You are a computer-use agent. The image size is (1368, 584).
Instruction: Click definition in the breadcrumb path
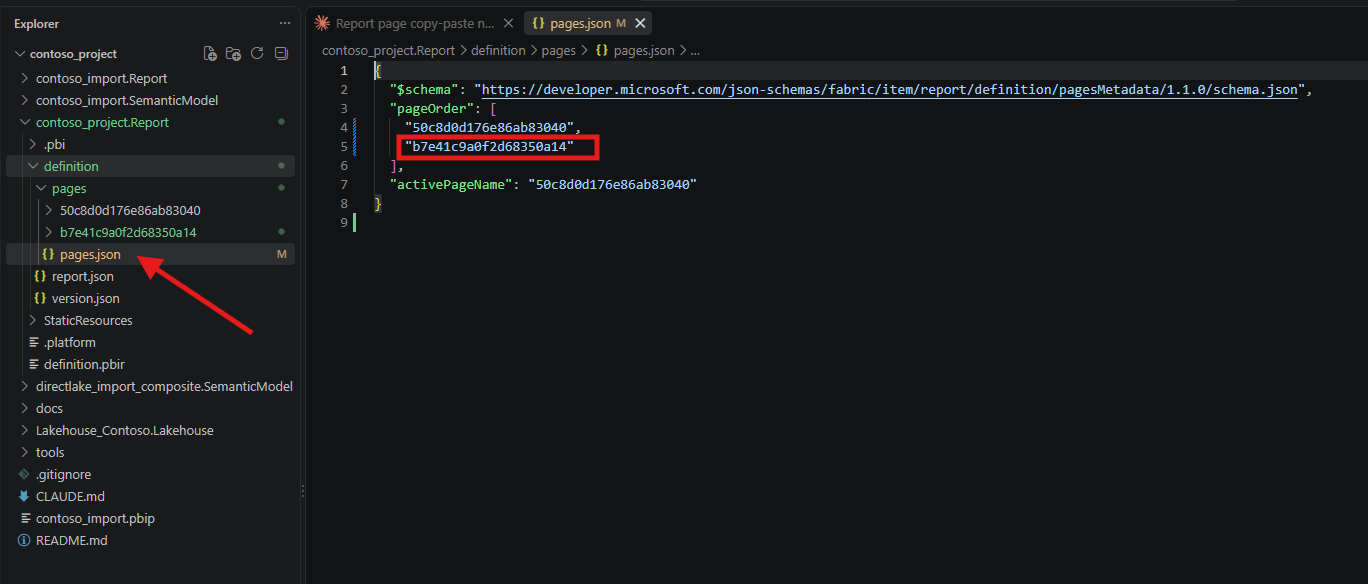pyautogui.click(x=498, y=50)
